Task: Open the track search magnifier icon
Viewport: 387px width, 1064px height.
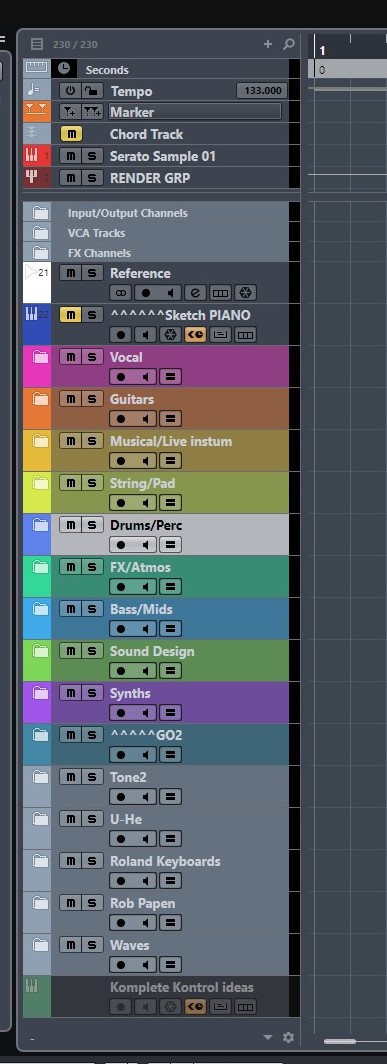Action: (289, 44)
